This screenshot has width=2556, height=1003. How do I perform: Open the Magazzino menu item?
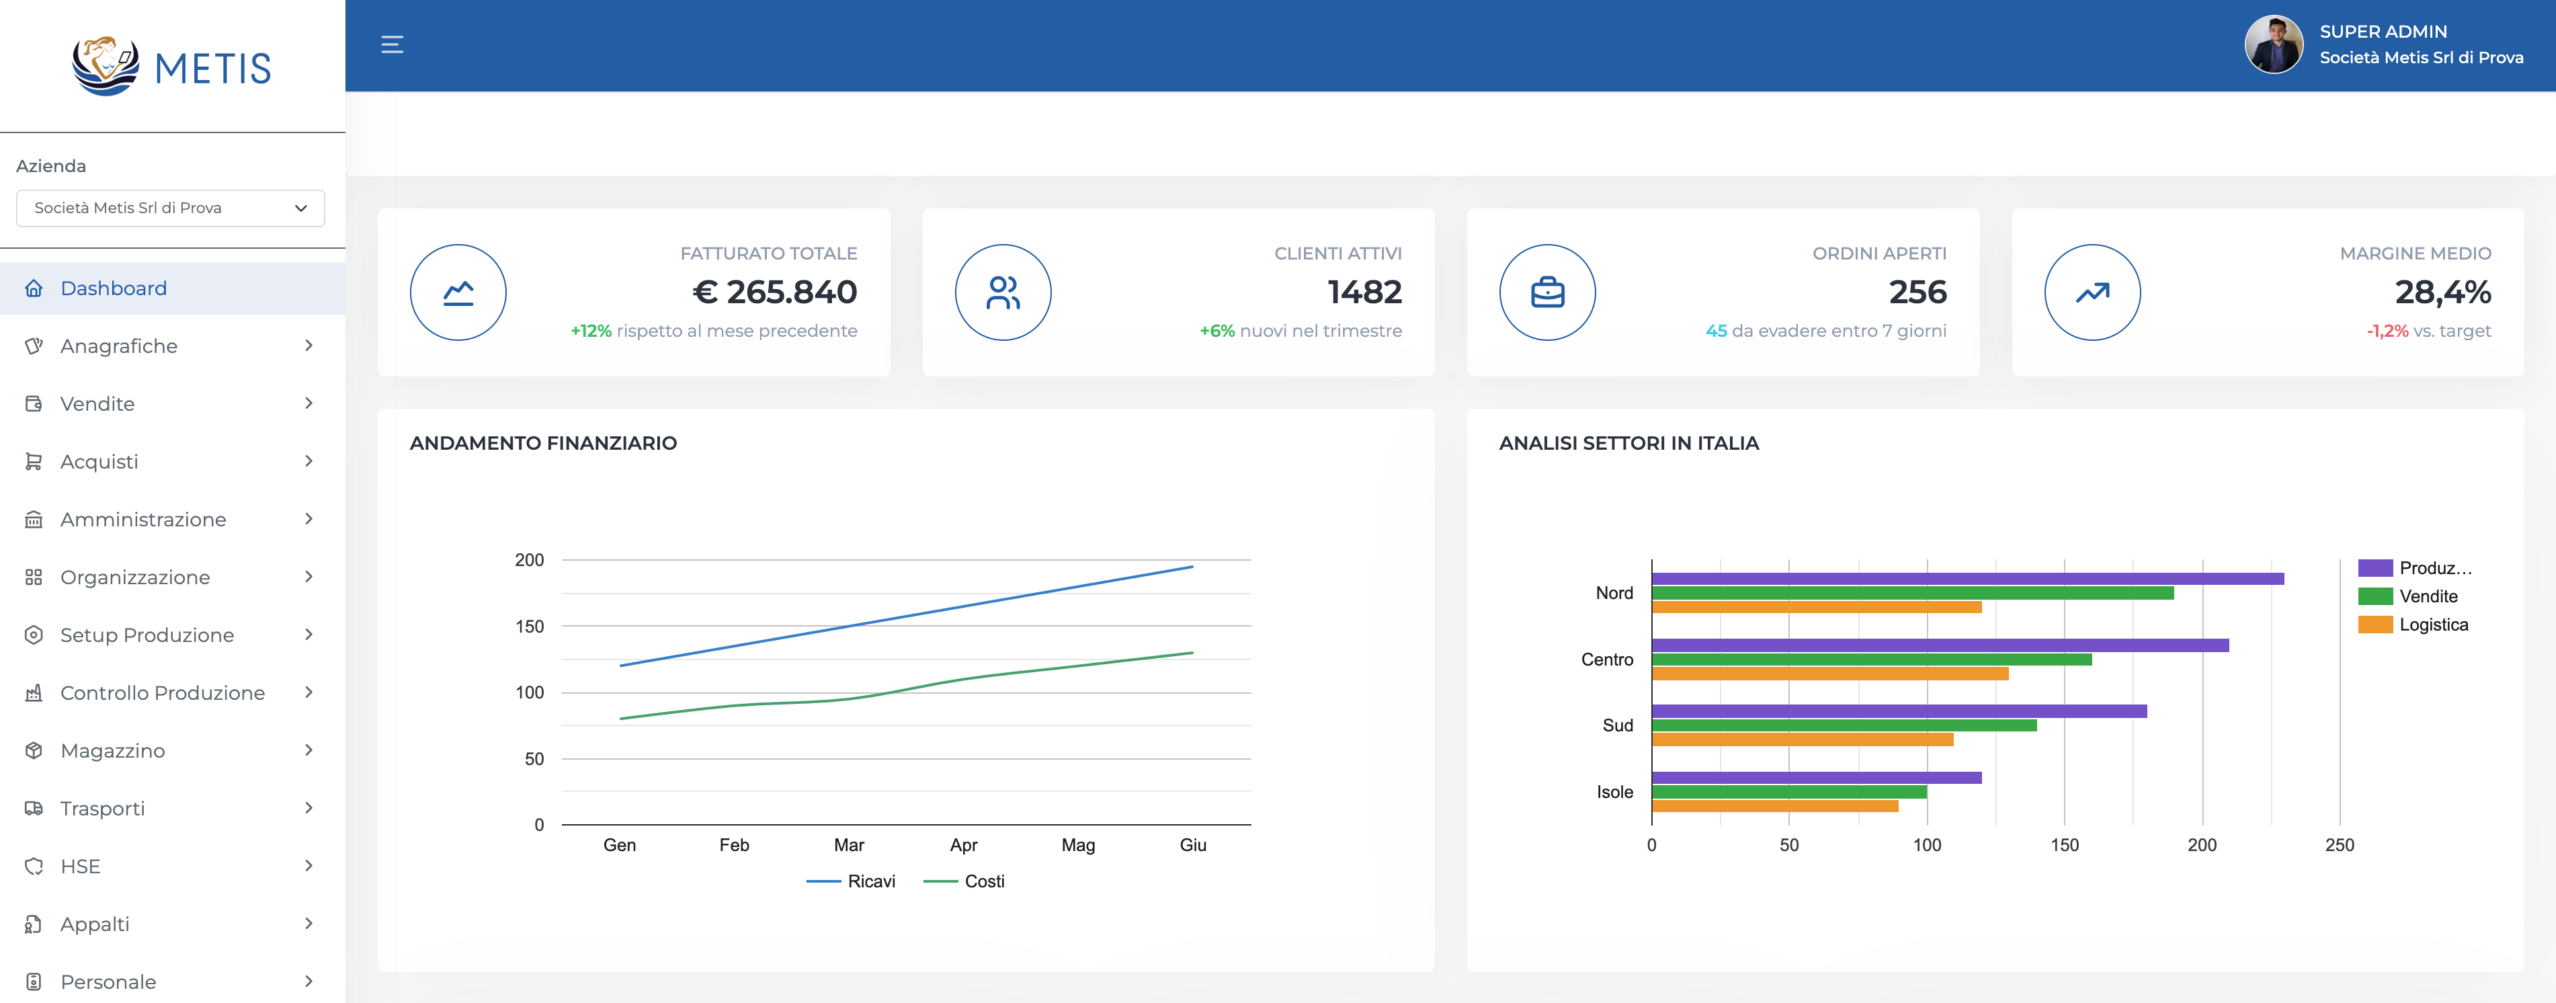(172, 750)
